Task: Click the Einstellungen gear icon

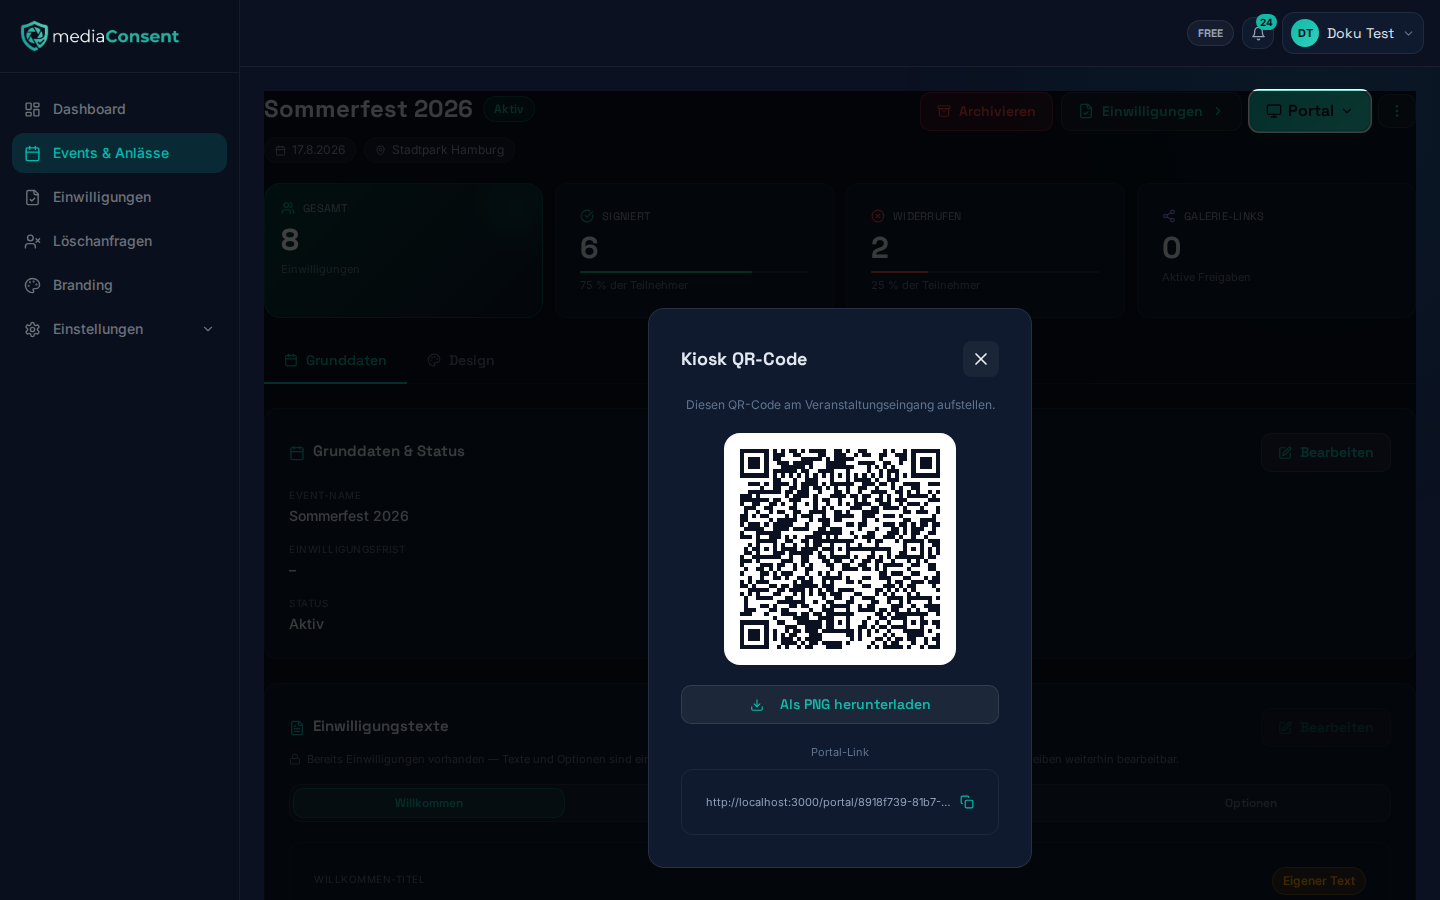Action: click(x=33, y=329)
